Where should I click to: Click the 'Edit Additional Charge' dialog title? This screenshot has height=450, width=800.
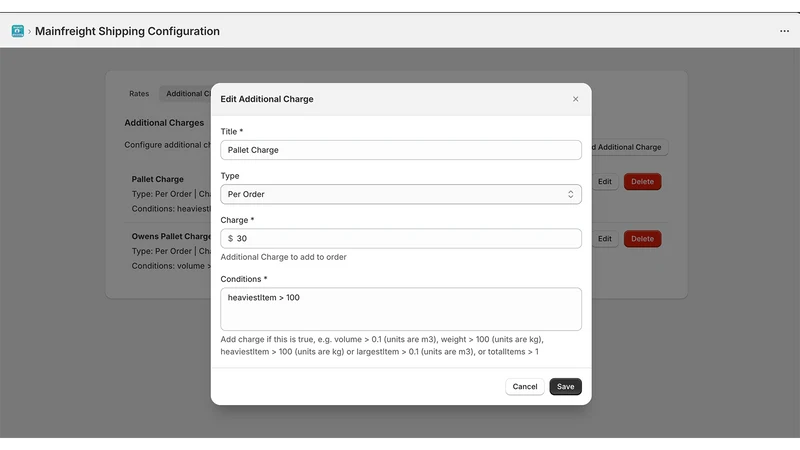coord(267,99)
